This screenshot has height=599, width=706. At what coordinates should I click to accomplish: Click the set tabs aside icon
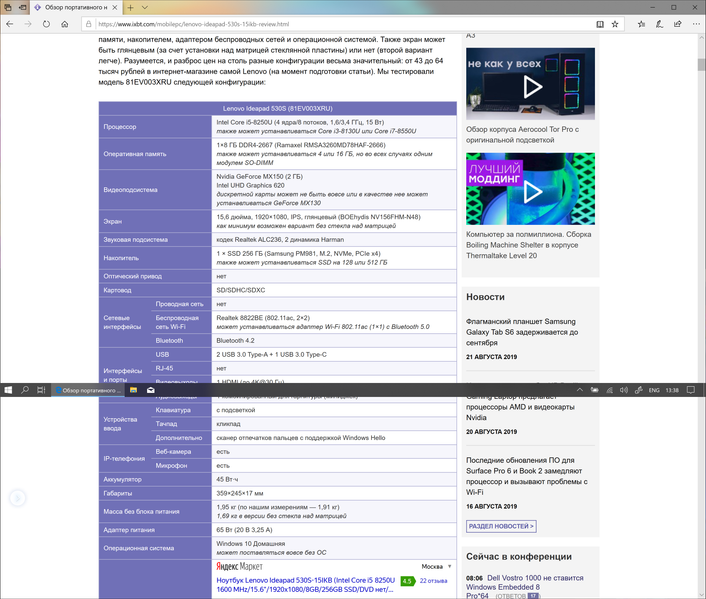(23, 8)
